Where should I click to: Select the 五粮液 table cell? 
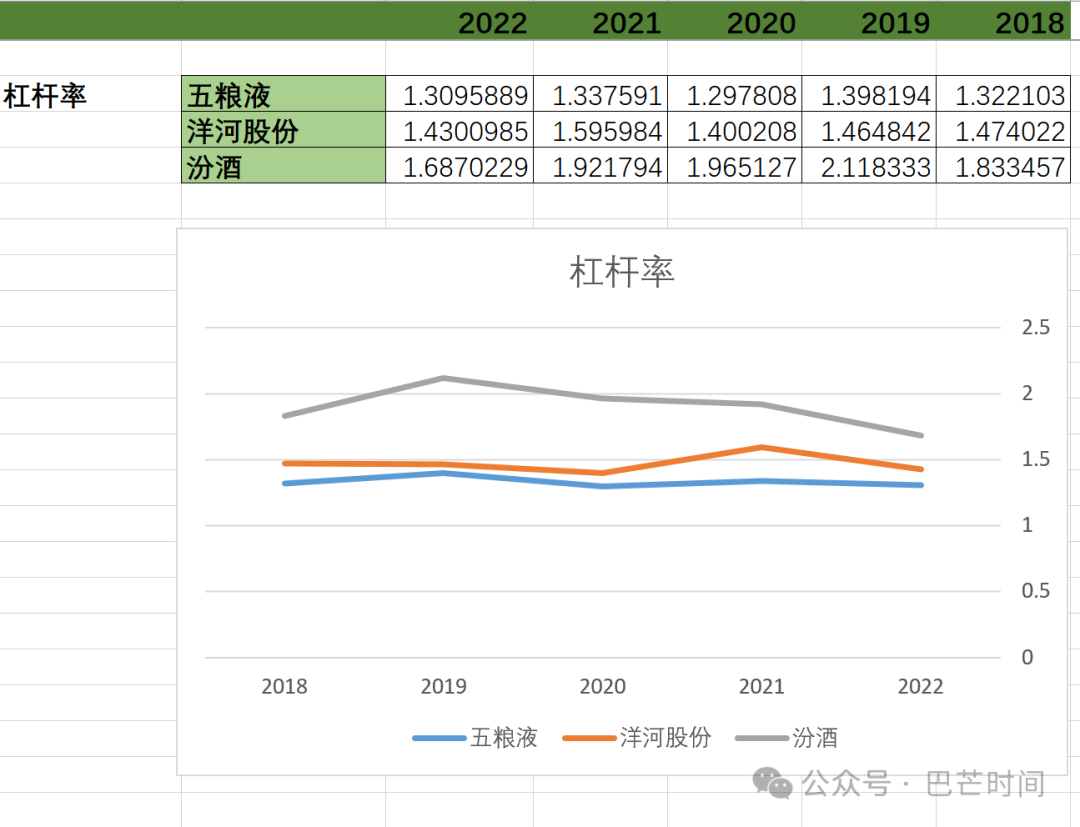point(283,94)
